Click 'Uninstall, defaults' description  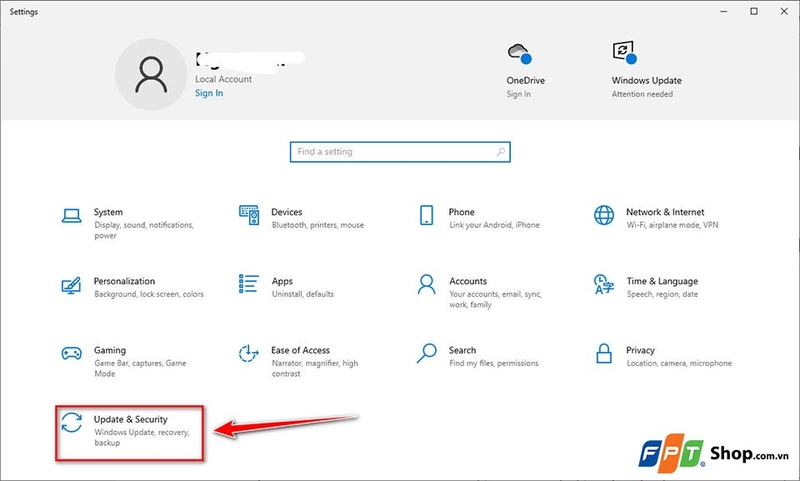[x=303, y=294]
